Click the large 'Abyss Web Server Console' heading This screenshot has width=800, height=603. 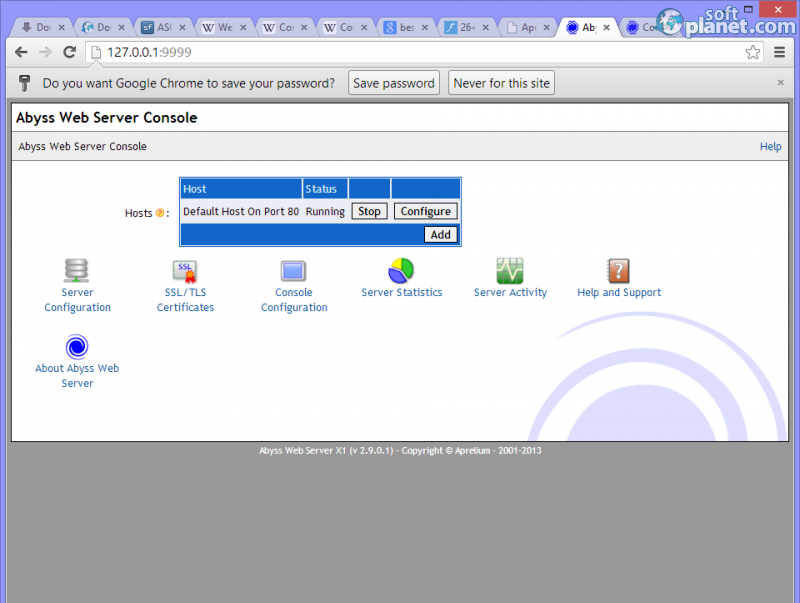coord(107,118)
